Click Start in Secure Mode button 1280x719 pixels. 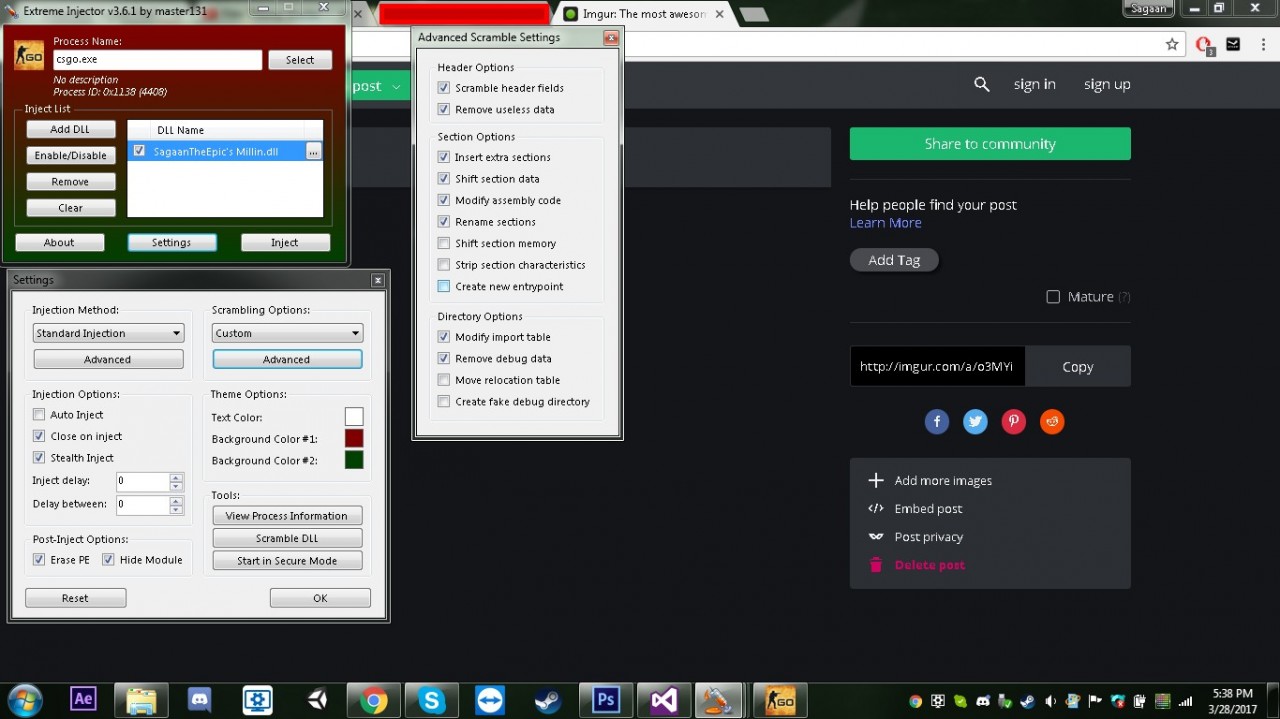[x=287, y=561]
